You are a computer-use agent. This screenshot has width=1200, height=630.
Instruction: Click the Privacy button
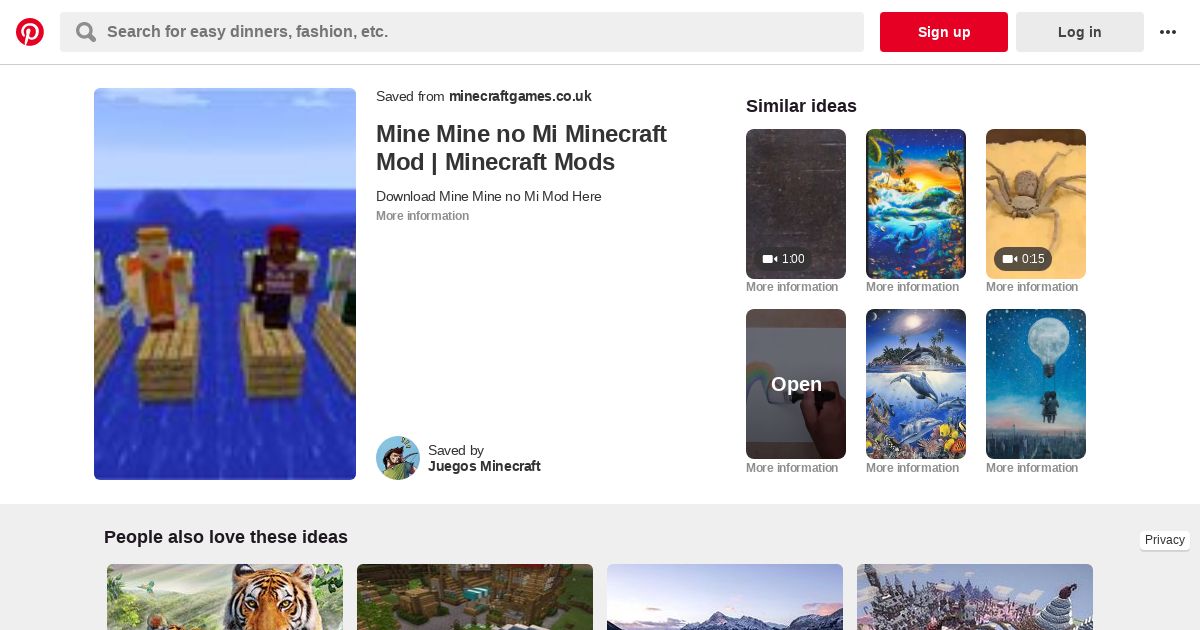click(x=1165, y=540)
